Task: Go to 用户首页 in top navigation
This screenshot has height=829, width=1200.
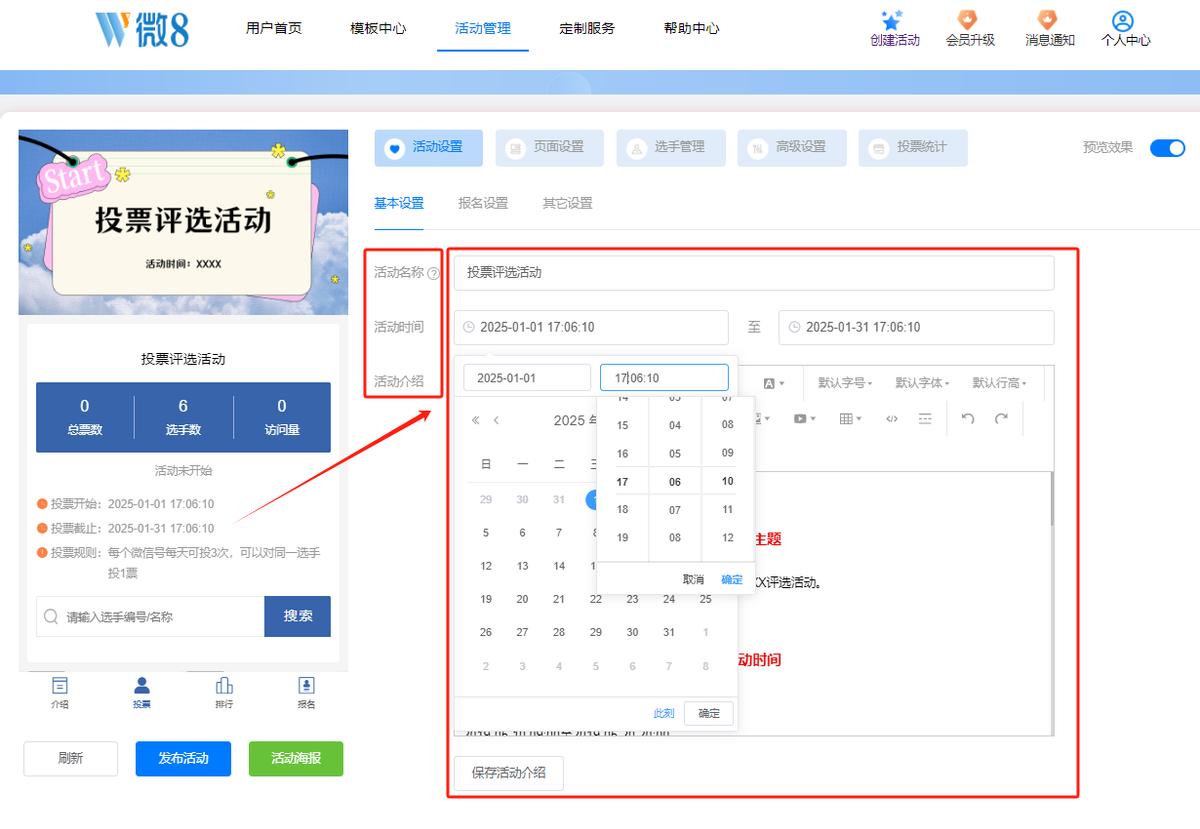Action: tap(274, 28)
